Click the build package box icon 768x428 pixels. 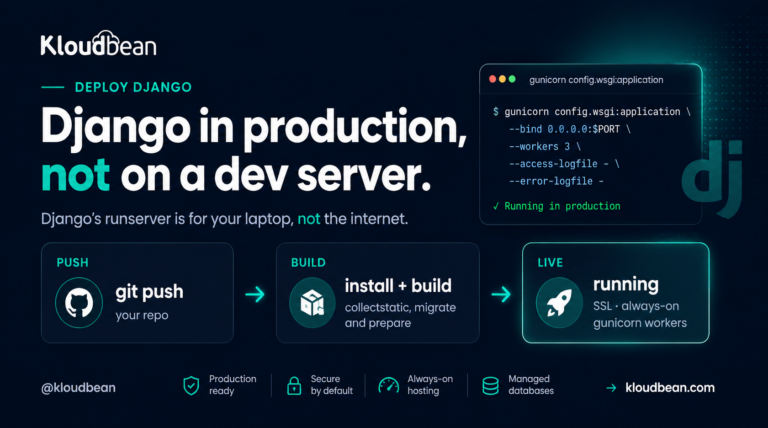click(312, 303)
